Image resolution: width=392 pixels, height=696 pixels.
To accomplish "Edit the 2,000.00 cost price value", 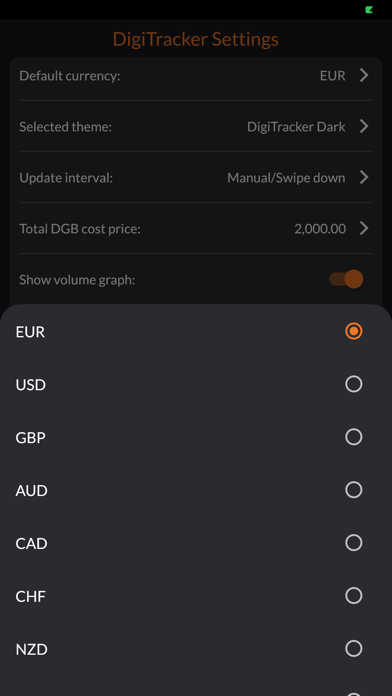I will click(x=320, y=229).
